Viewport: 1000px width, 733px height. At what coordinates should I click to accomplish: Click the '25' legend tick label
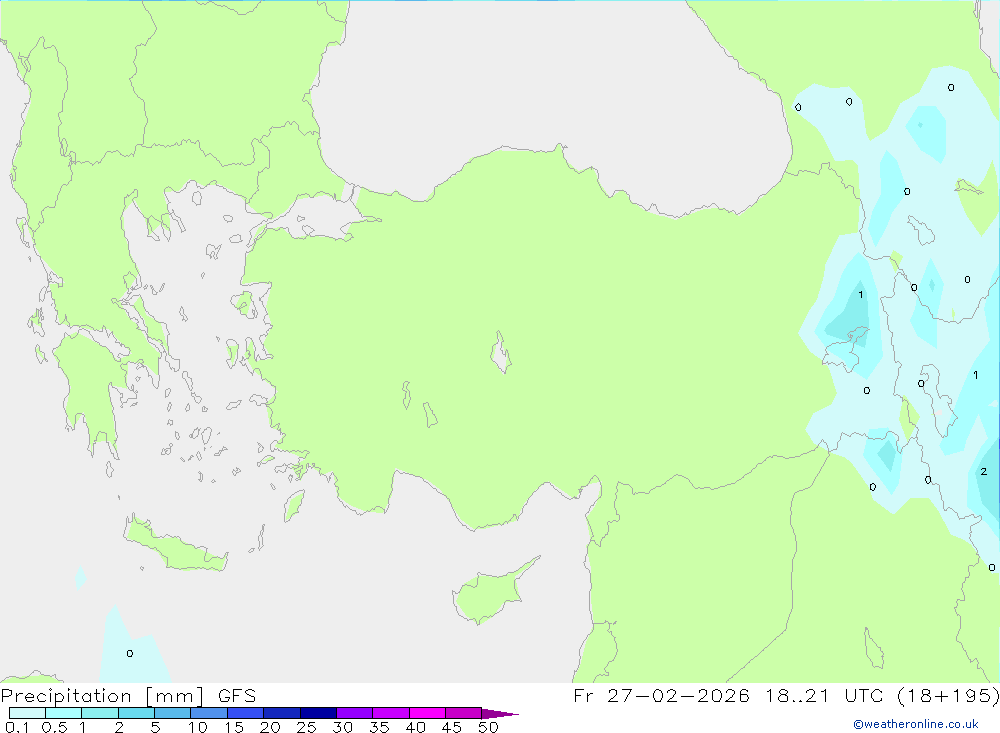[307, 727]
